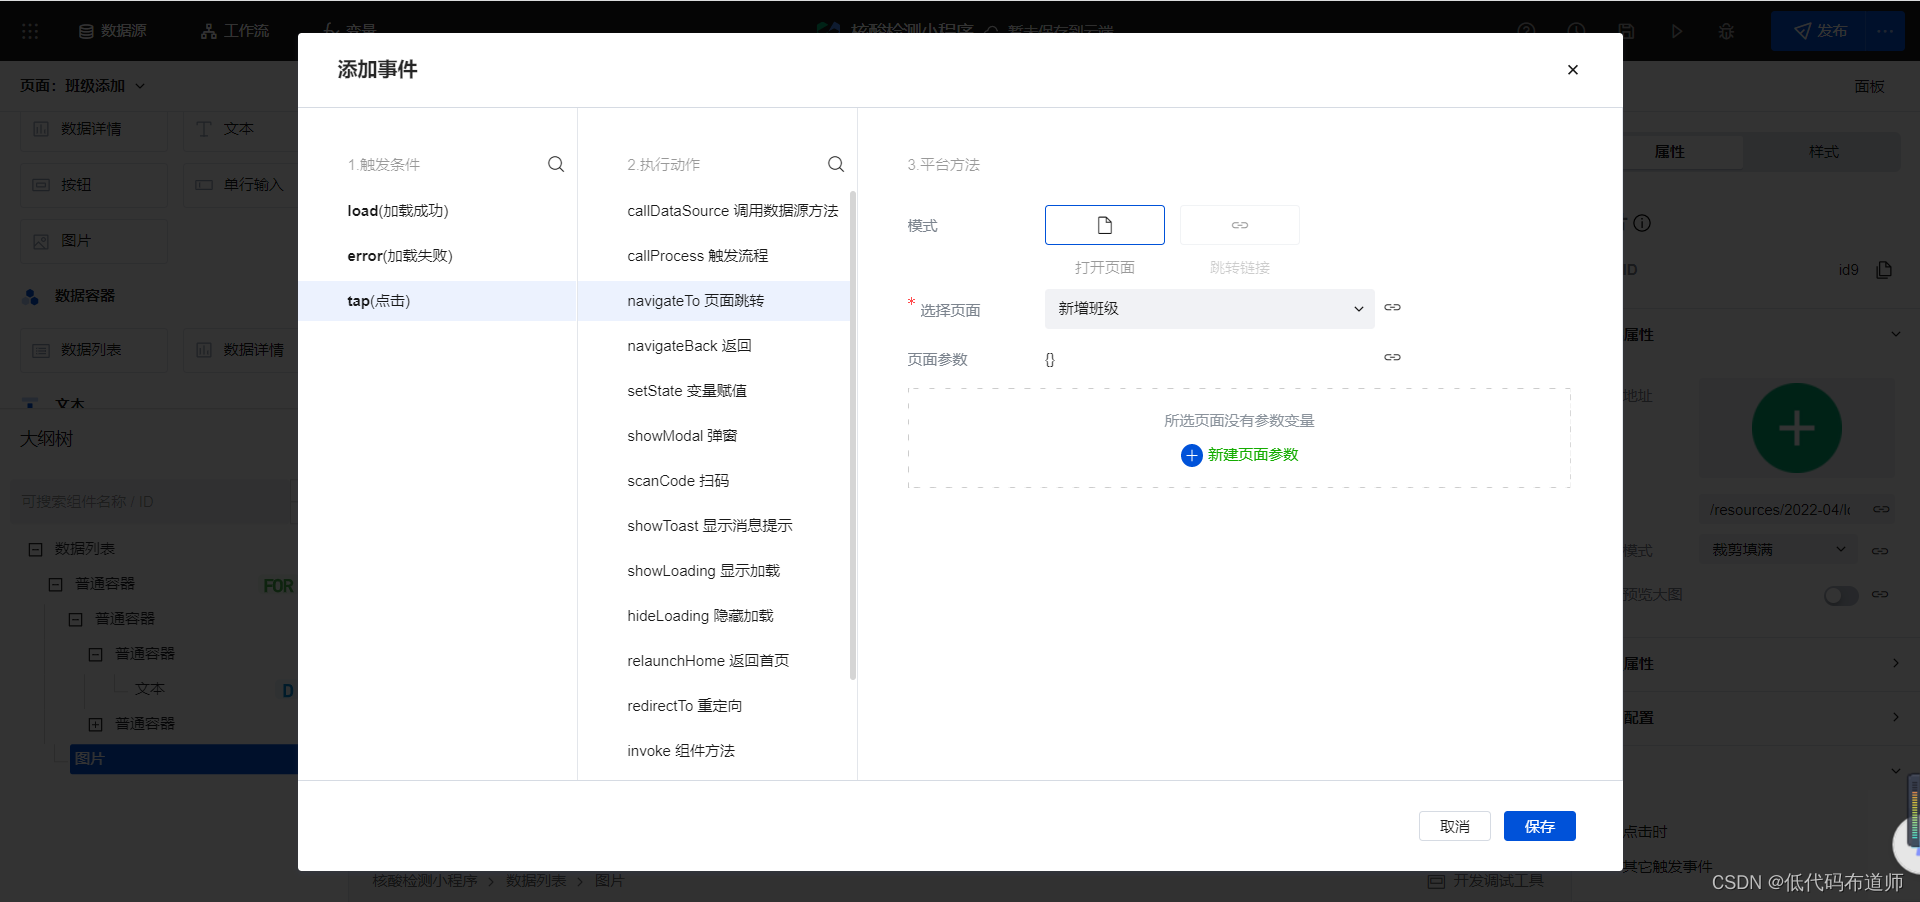
Task: Choose the error(加载失败) trigger
Action: [x=438, y=256]
